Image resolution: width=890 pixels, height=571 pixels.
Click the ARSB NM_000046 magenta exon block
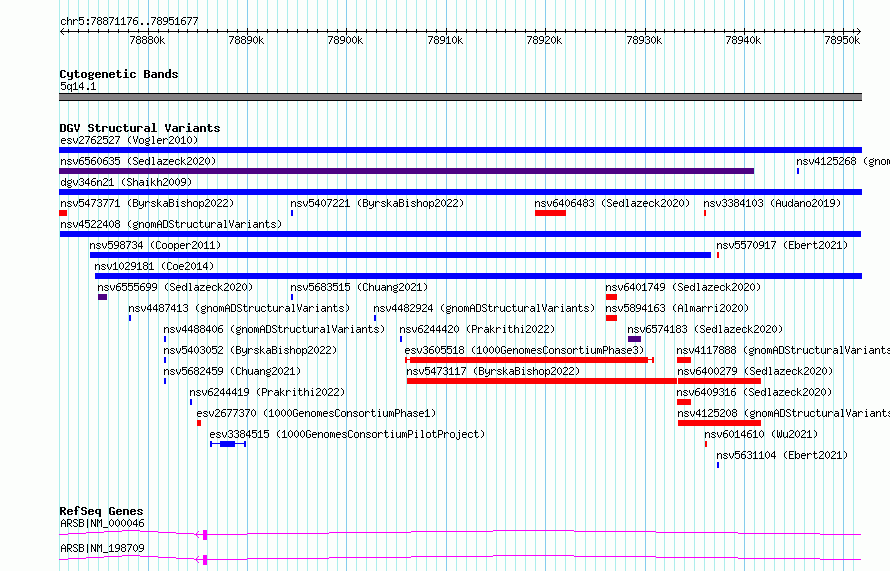205,535
